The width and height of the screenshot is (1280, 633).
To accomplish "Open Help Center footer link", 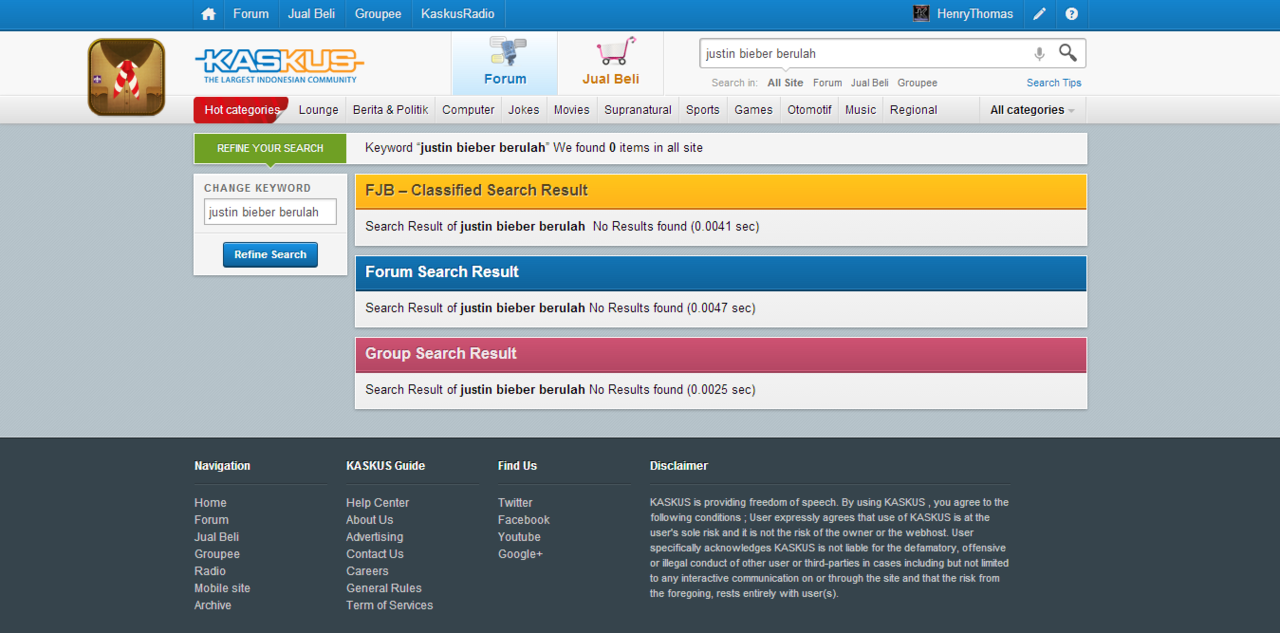I will (378, 503).
